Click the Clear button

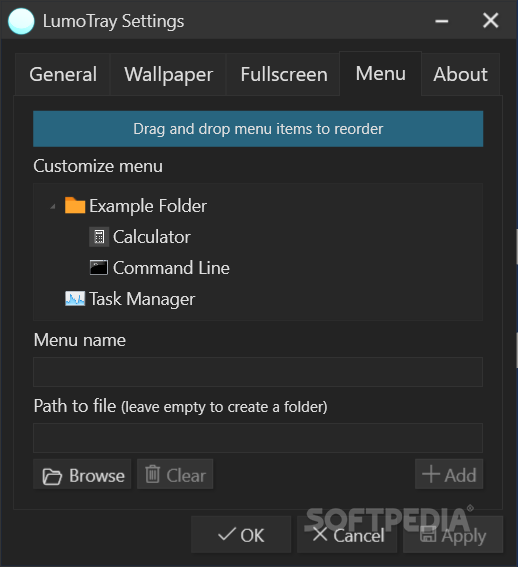coord(175,474)
